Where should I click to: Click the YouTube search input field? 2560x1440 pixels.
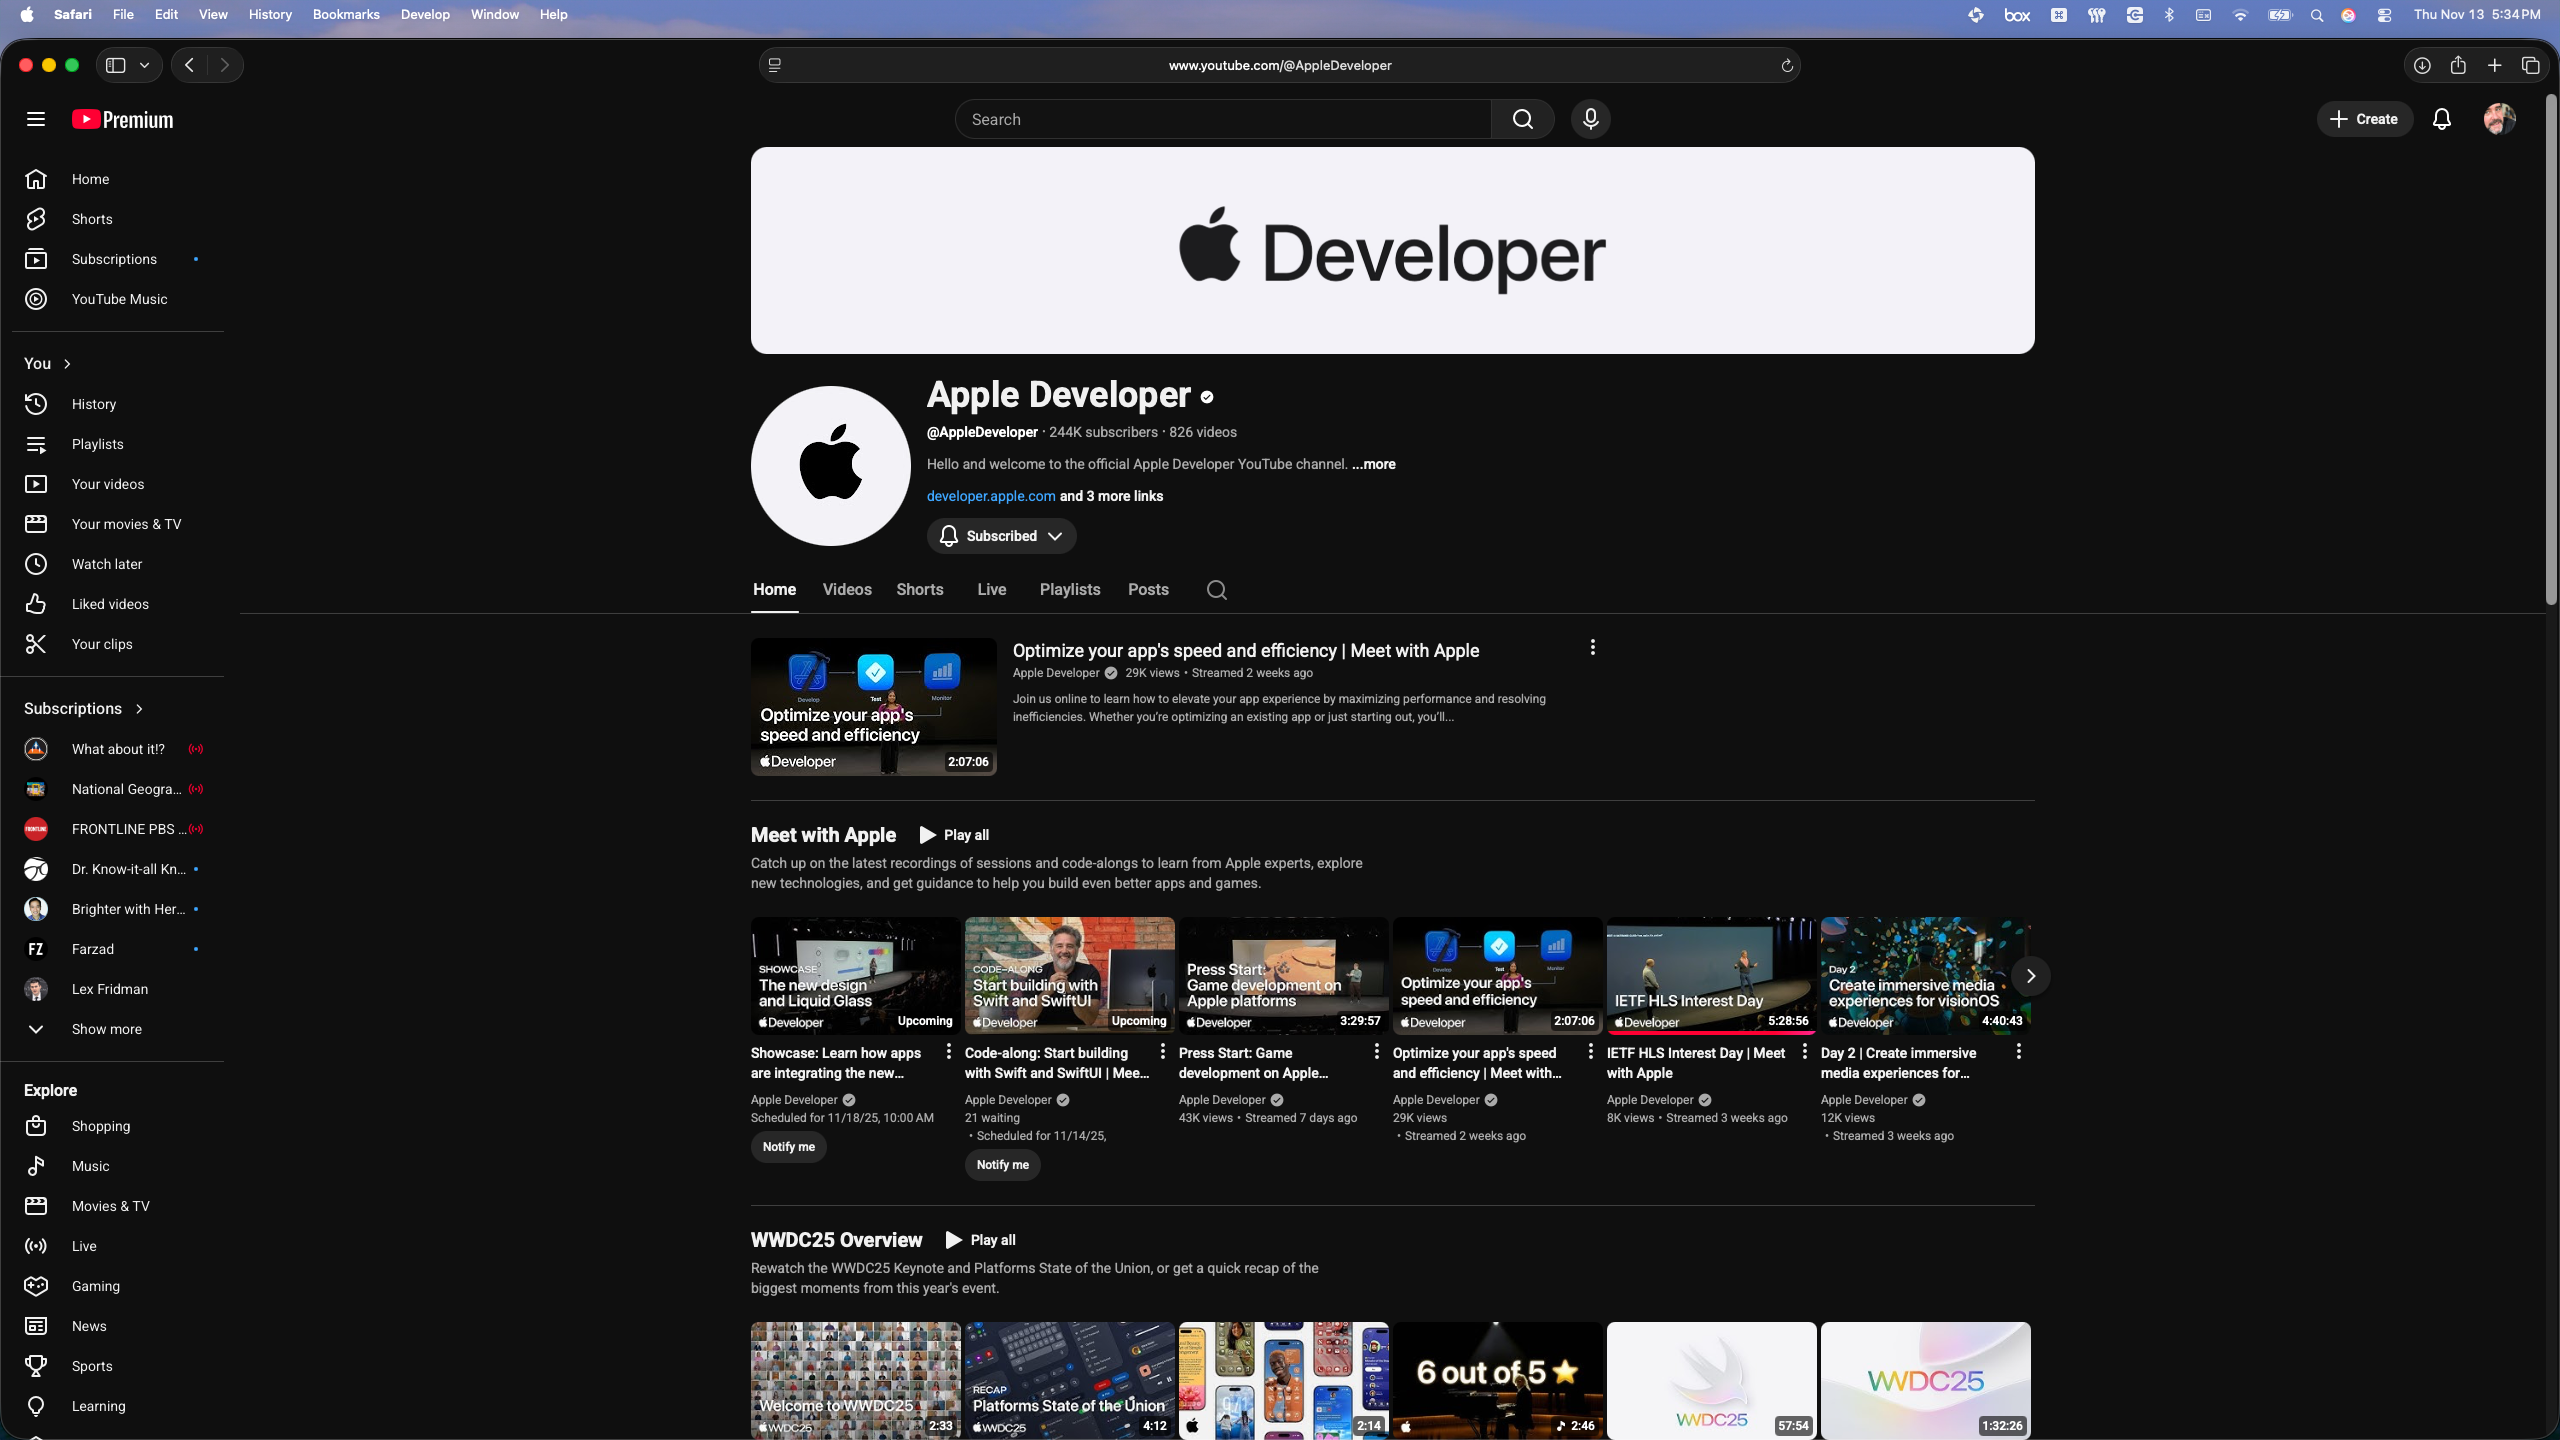tap(1222, 119)
